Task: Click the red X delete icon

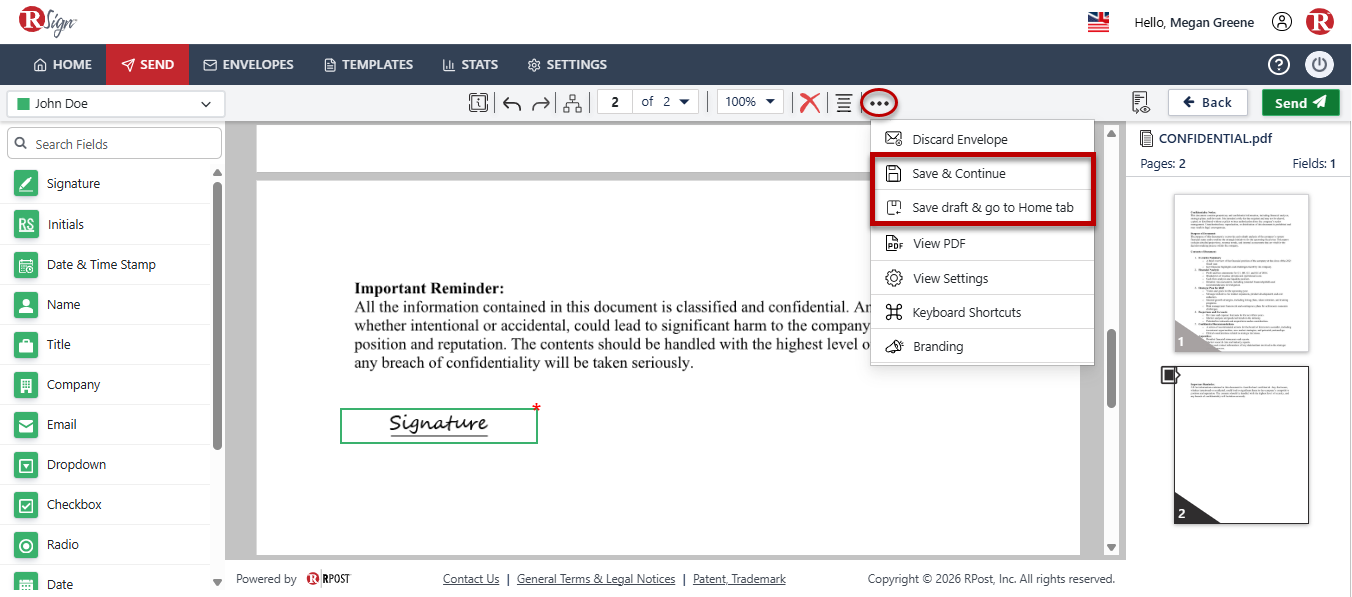Action: point(810,102)
